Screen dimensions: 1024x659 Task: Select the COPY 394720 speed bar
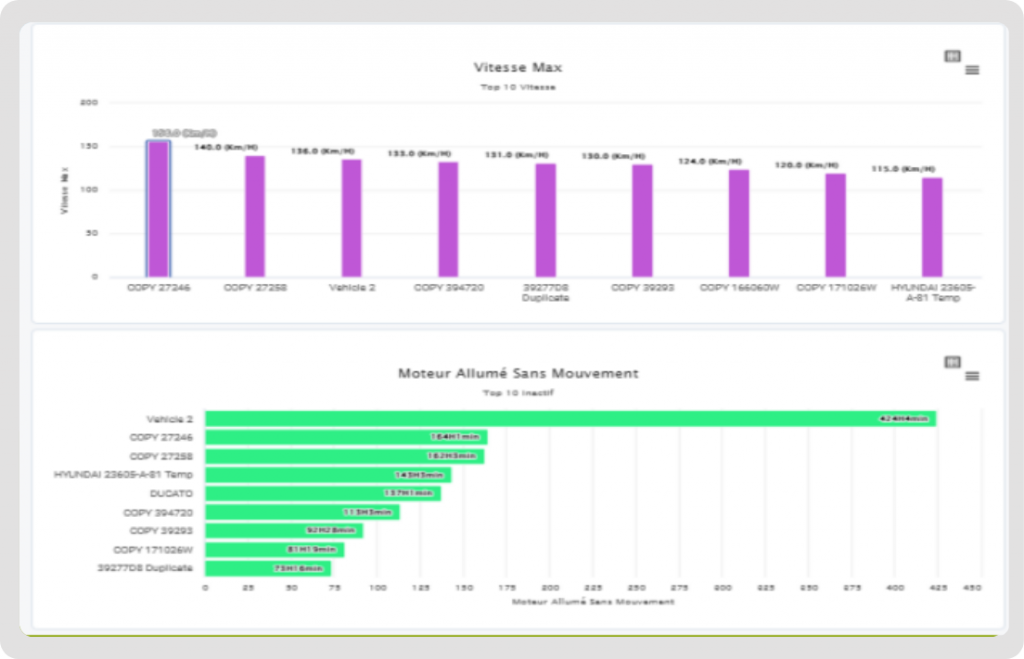click(x=448, y=219)
